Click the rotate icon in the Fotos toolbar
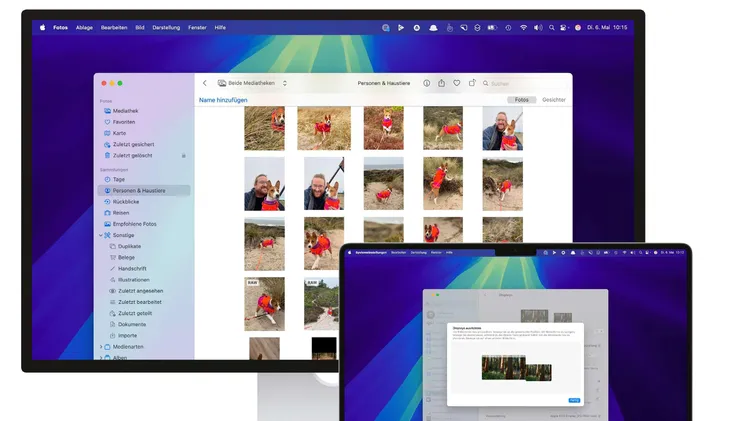Viewport: 750px width, 421px height. 472,83
